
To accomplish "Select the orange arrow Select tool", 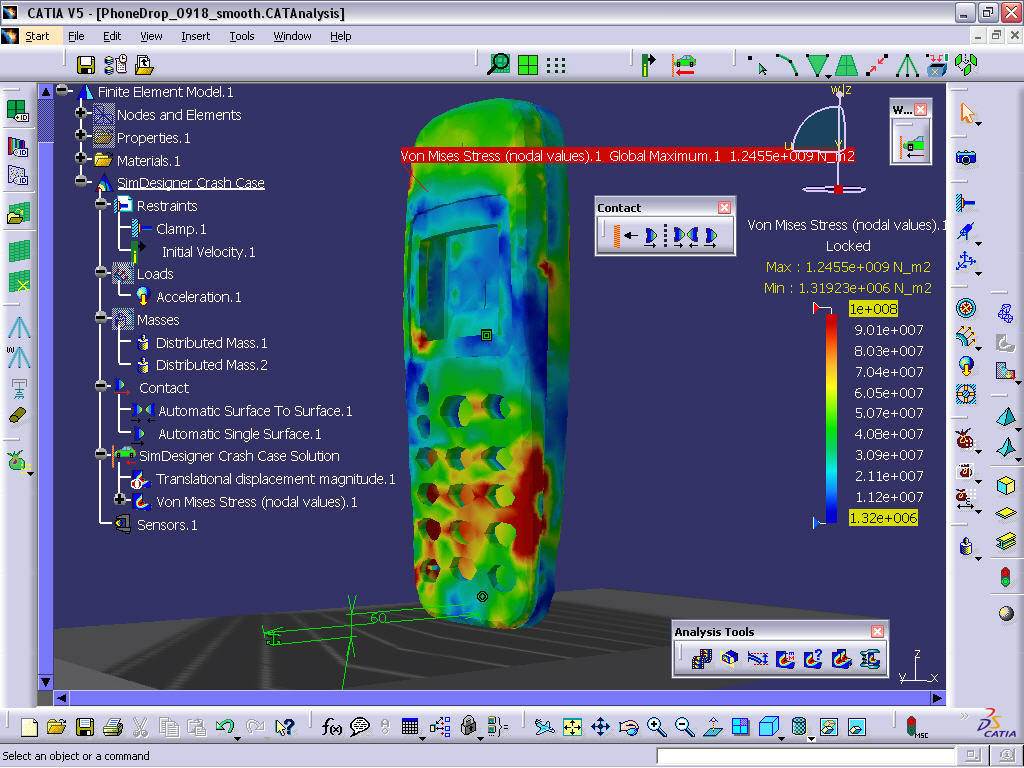I will coord(967,114).
